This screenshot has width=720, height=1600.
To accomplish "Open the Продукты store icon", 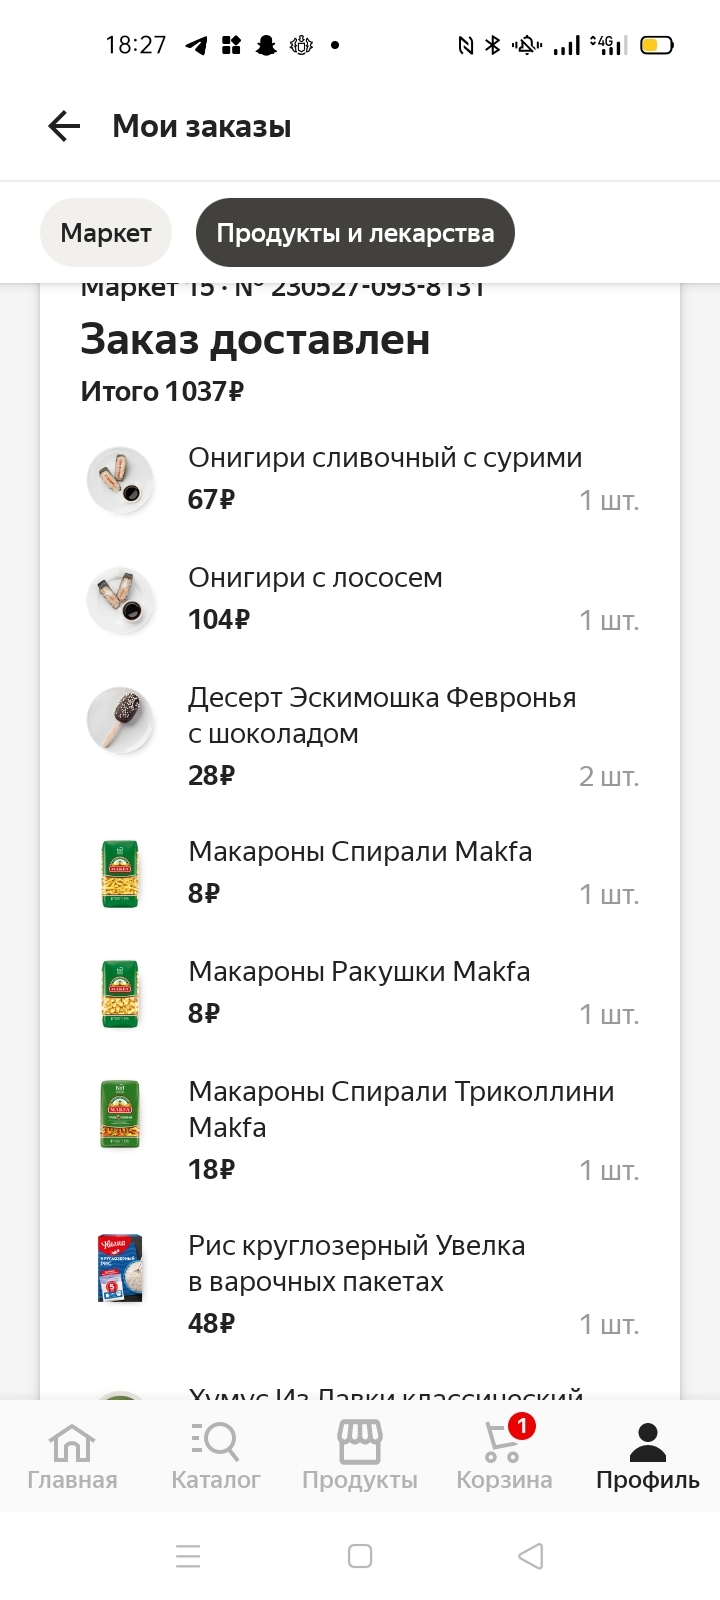I will (360, 1442).
